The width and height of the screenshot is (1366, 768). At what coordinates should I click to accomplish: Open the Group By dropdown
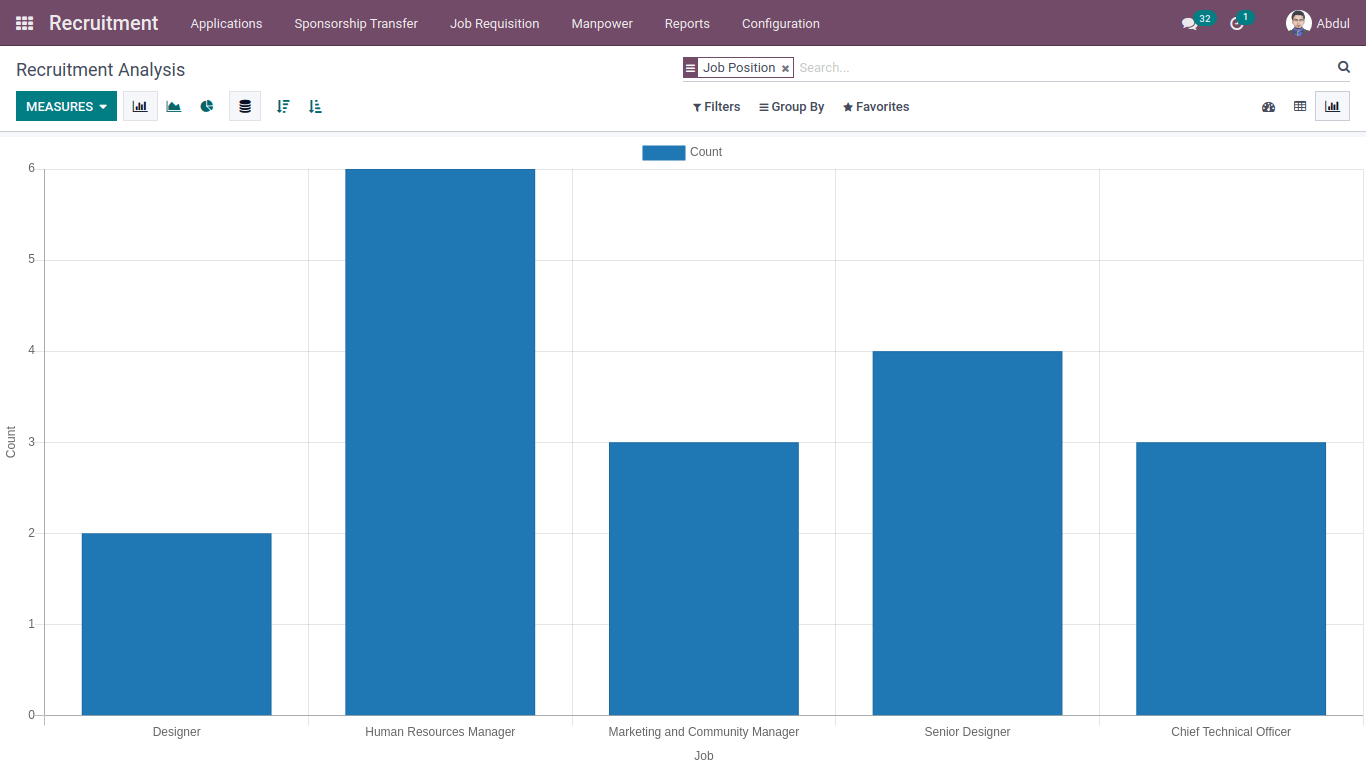point(791,107)
